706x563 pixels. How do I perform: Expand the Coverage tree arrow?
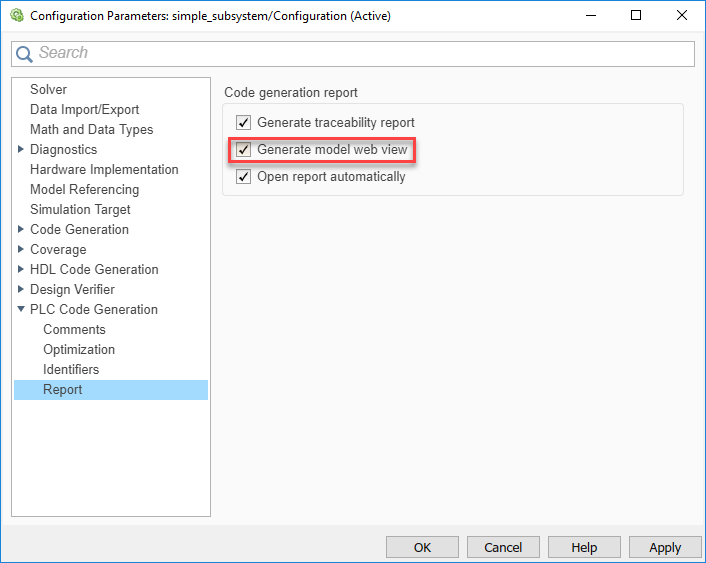tap(21, 250)
